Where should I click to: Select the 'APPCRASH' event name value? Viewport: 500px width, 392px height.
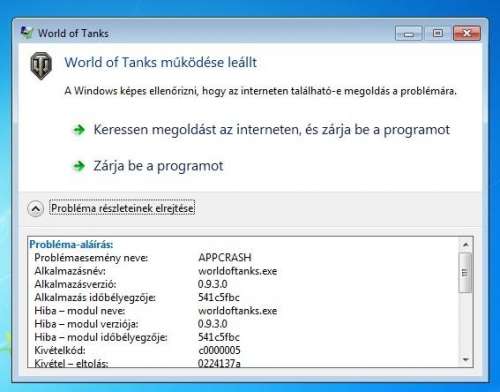(225, 257)
